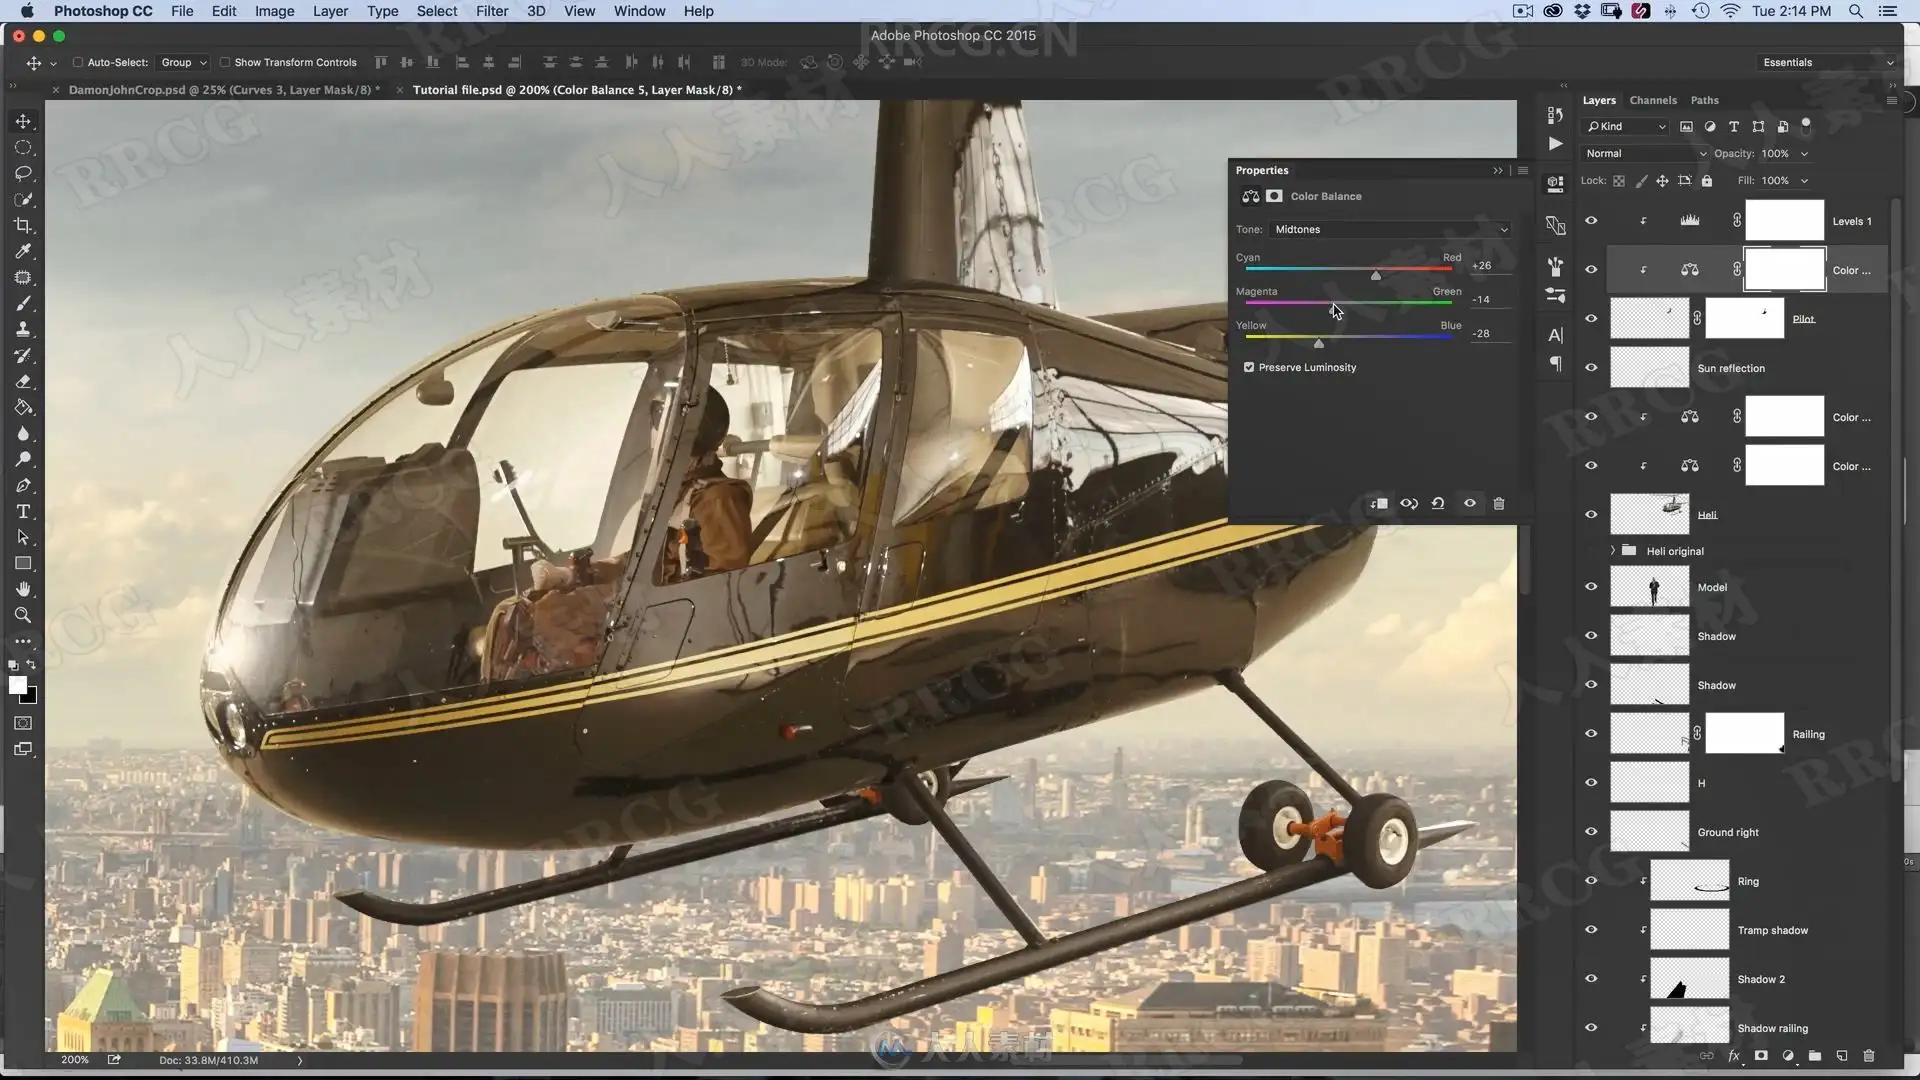Click the Cyan-Red slider handle
The height and width of the screenshot is (1080, 1920).
[1376, 275]
